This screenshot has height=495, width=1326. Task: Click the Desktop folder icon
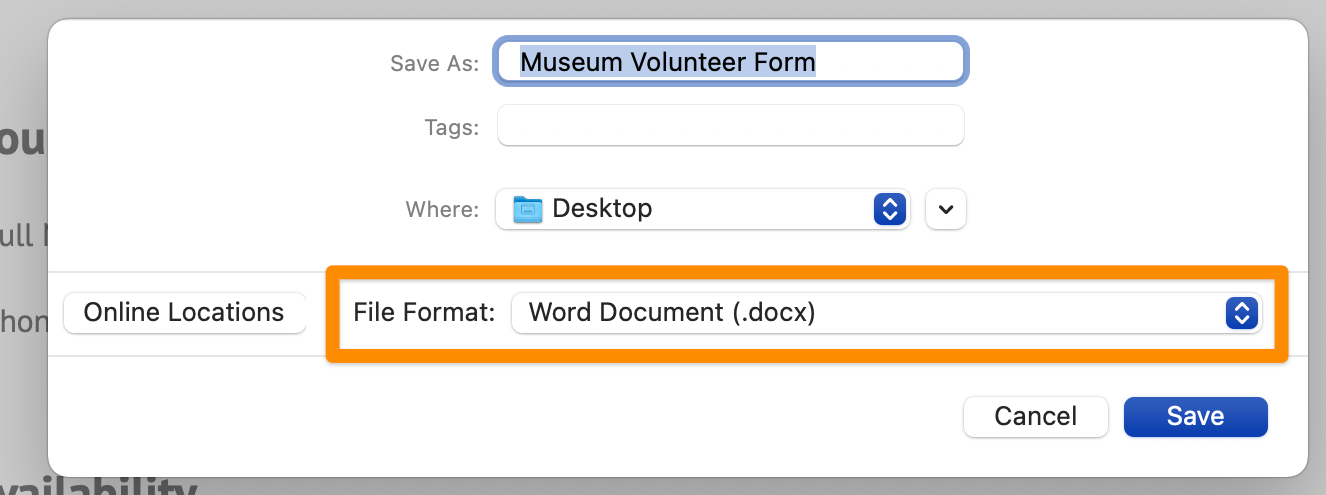tap(527, 209)
